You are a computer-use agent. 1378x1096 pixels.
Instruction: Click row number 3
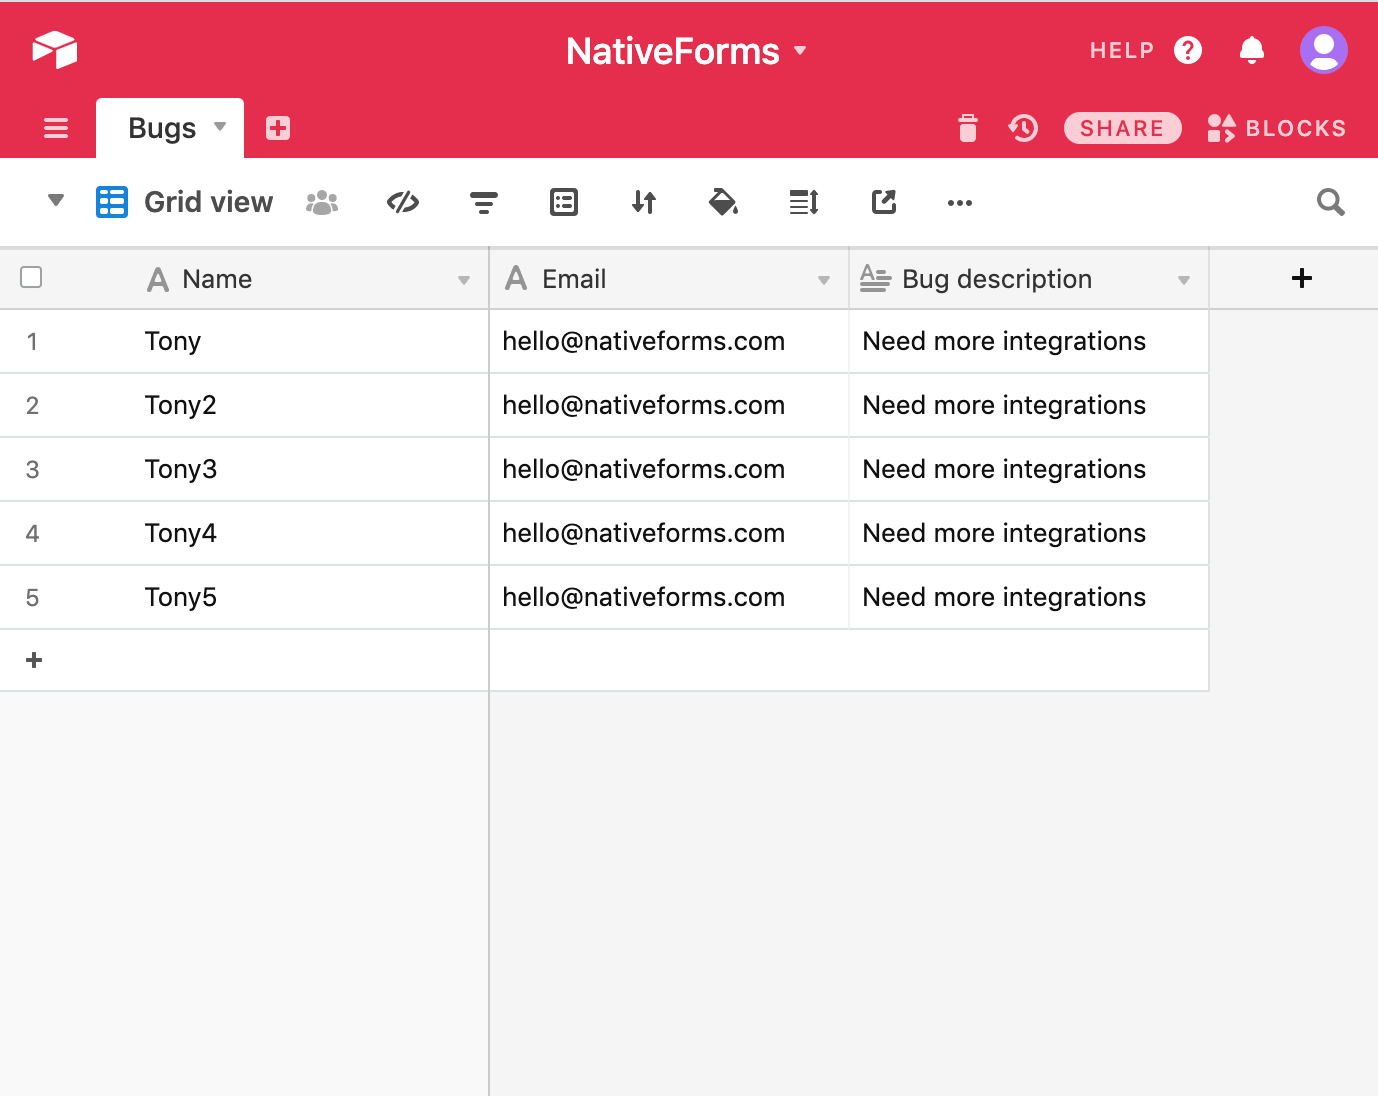[32, 470]
